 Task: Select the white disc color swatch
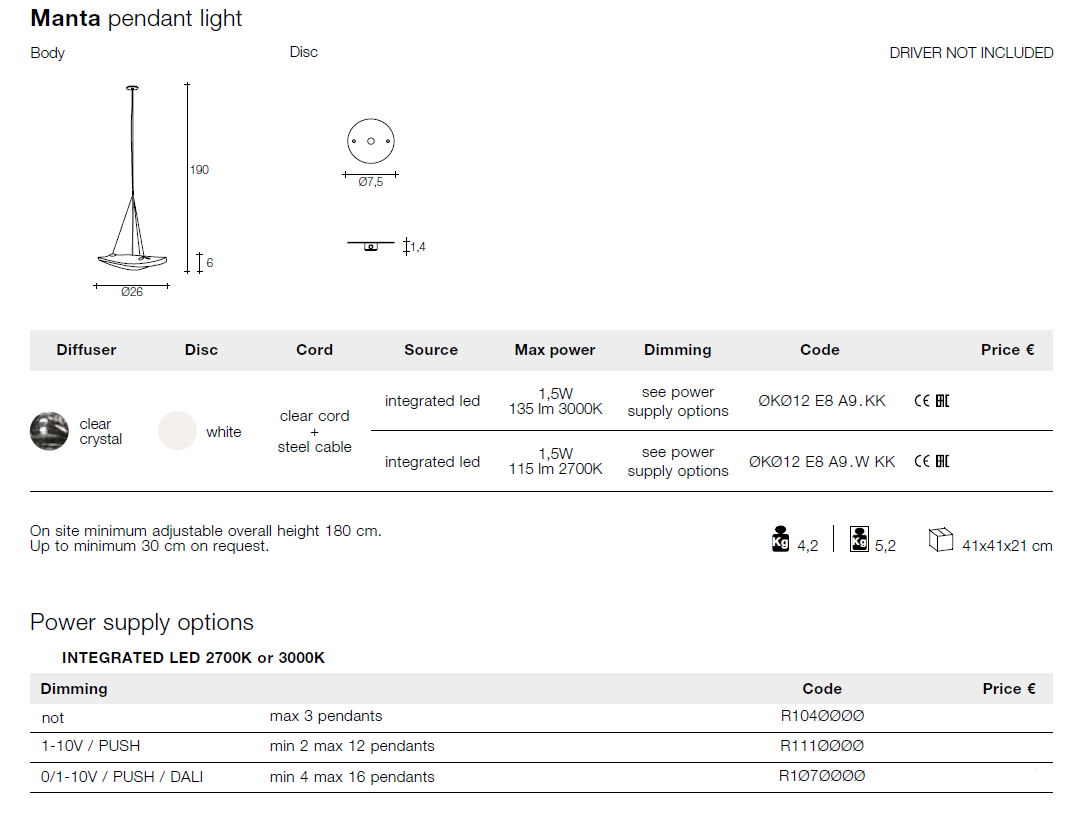click(x=177, y=431)
